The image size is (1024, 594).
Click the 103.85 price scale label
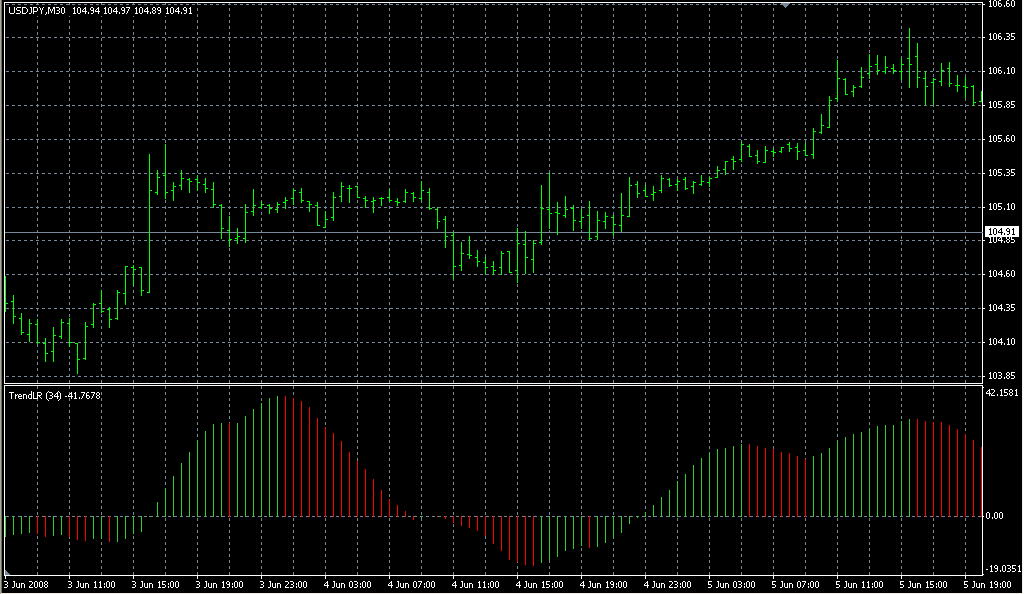(x=1001, y=376)
